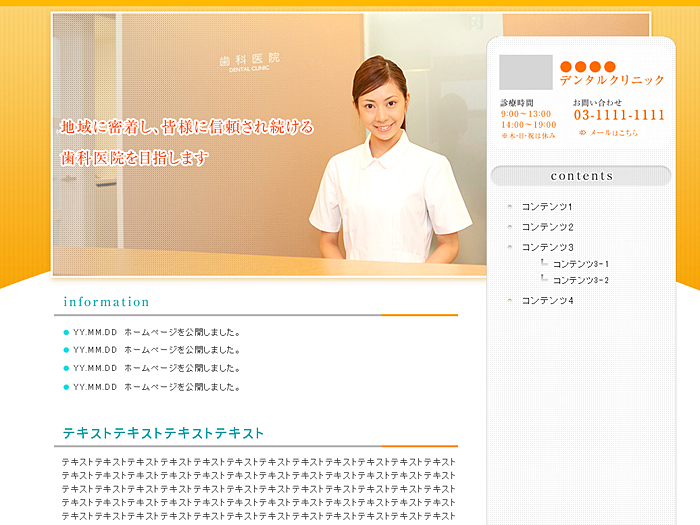This screenshot has width=700, height=525.
Task: Click the contents sidebar header
Action: coord(581,176)
